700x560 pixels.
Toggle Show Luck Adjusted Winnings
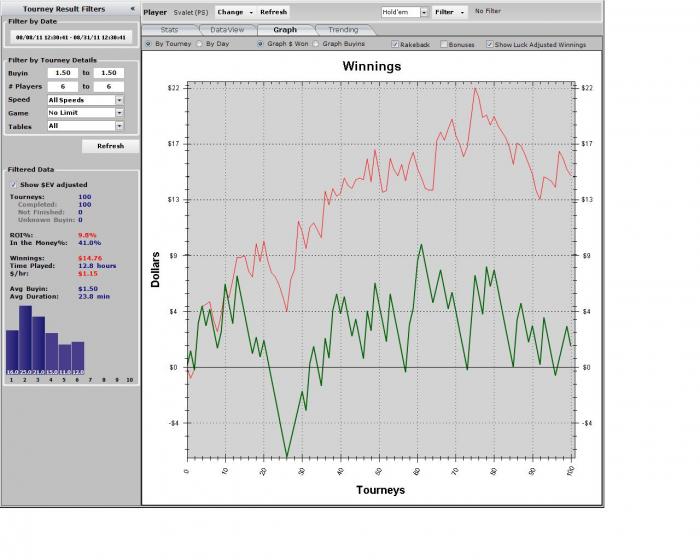point(490,44)
